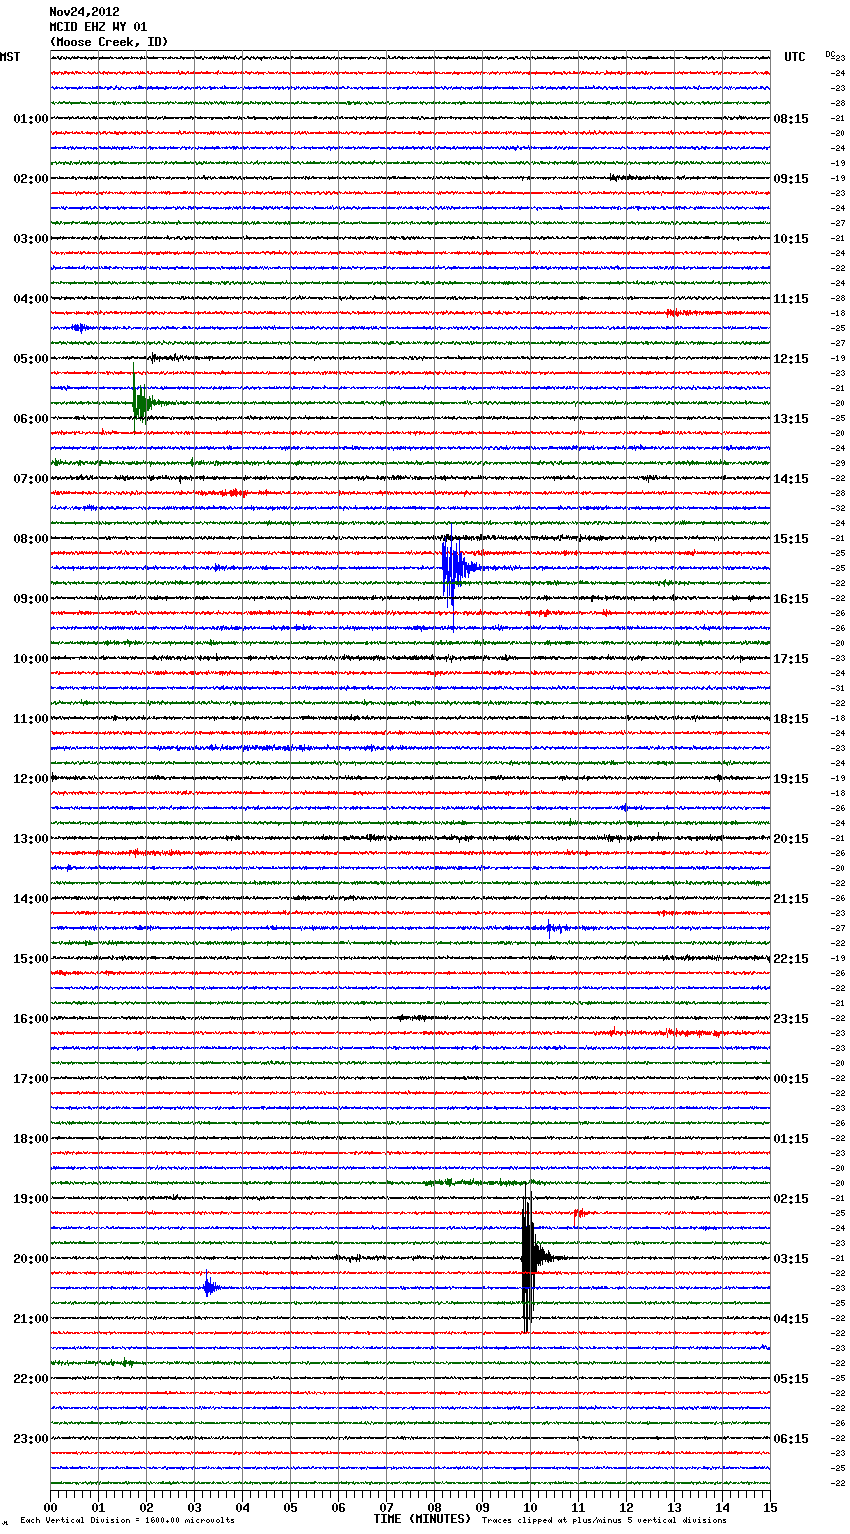
Task: Click the Traces clipped footer note
Action: click(604, 1520)
